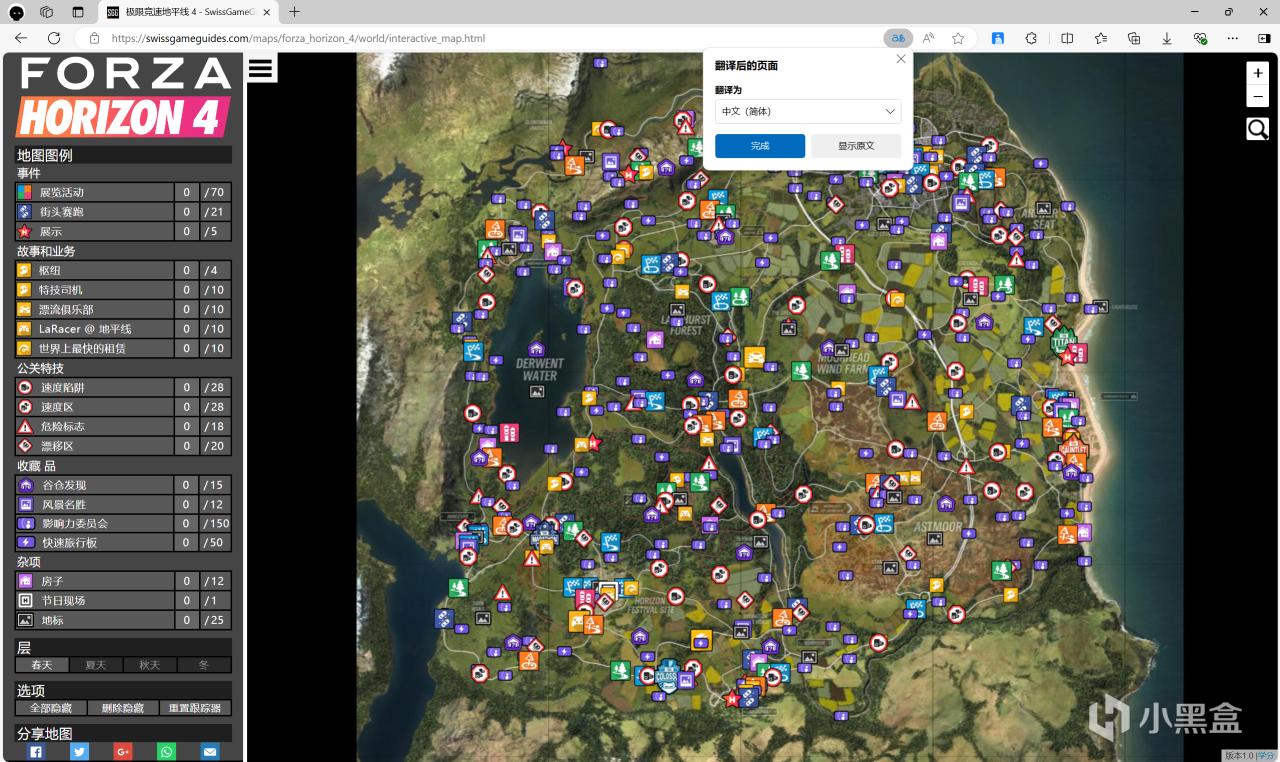Viewport: 1280px width, 762px height.
Task: Toggle 速度区 markers in legend
Action: (123, 407)
